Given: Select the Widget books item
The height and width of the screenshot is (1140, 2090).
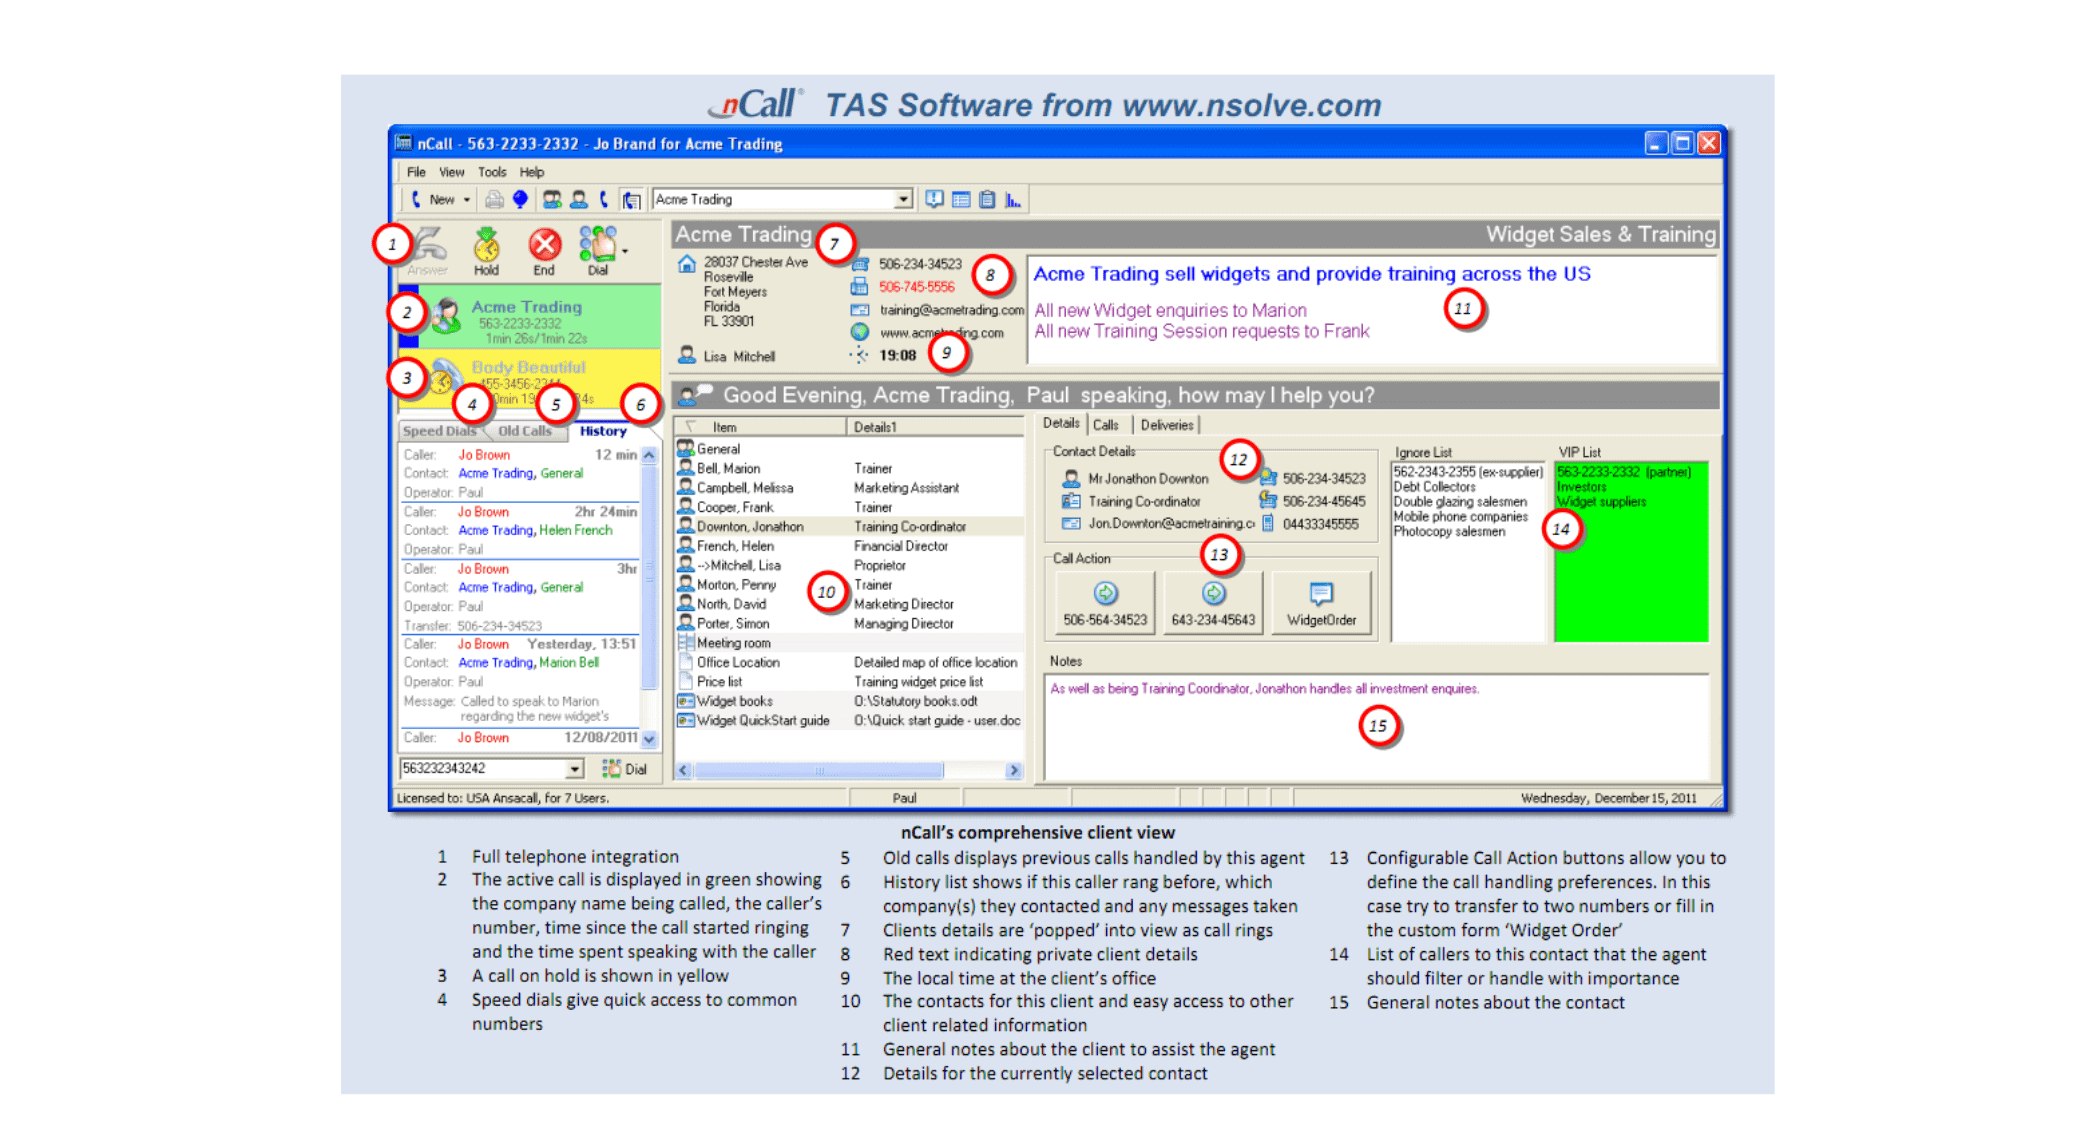Looking at the screenshot, I should click(x=849, y=701).
